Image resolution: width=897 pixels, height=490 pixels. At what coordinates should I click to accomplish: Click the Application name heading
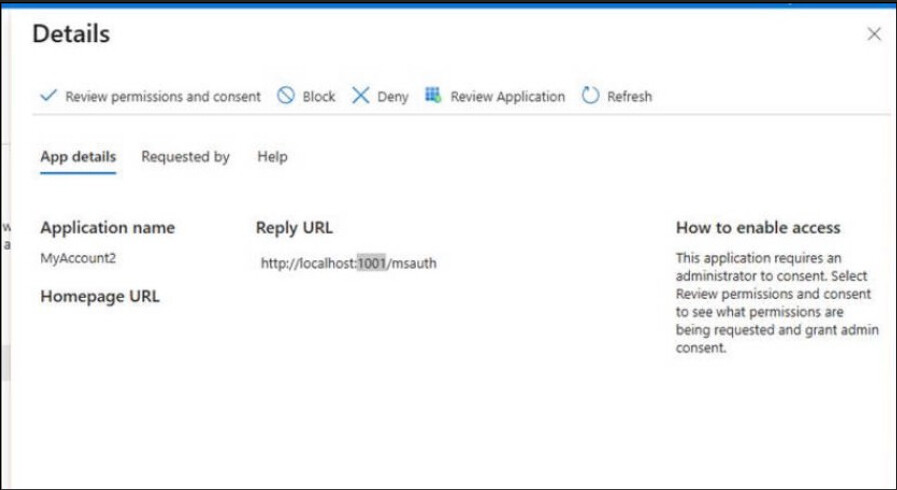(108, 228)
